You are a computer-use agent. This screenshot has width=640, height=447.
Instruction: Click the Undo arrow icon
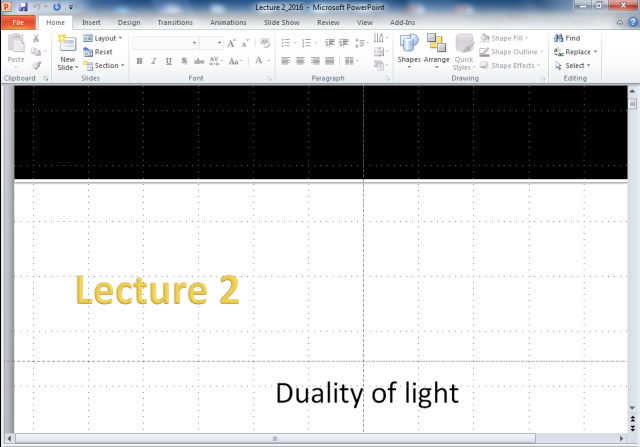coord(36,7)
